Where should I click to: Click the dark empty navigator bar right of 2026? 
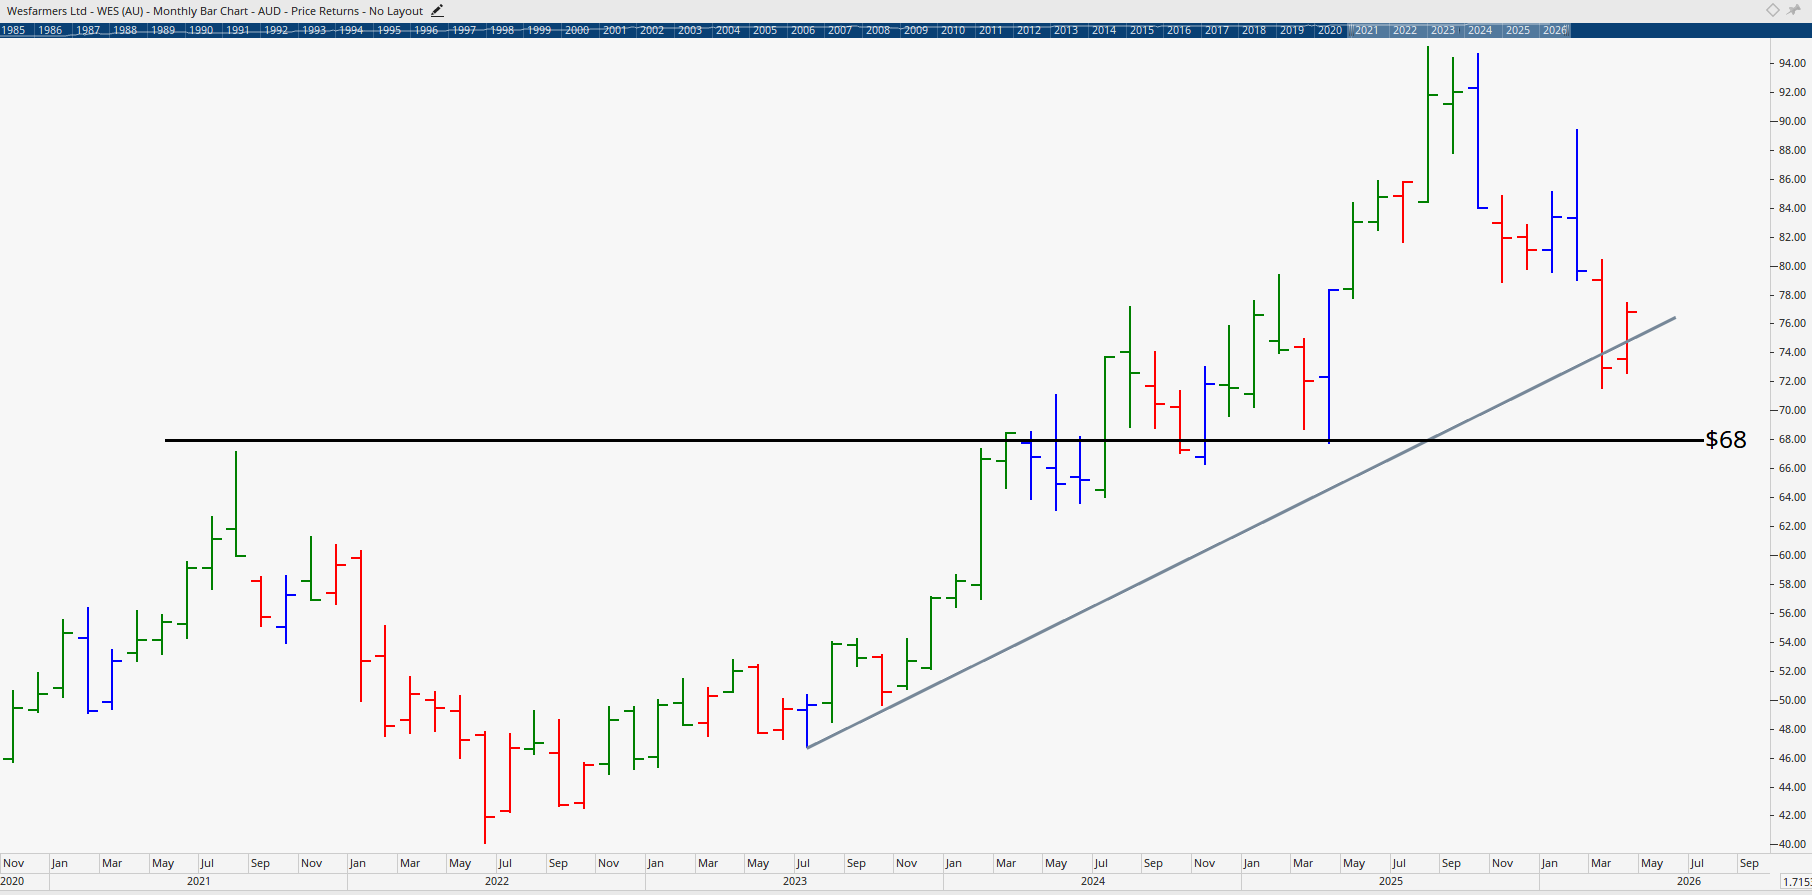click(1690, 30)
